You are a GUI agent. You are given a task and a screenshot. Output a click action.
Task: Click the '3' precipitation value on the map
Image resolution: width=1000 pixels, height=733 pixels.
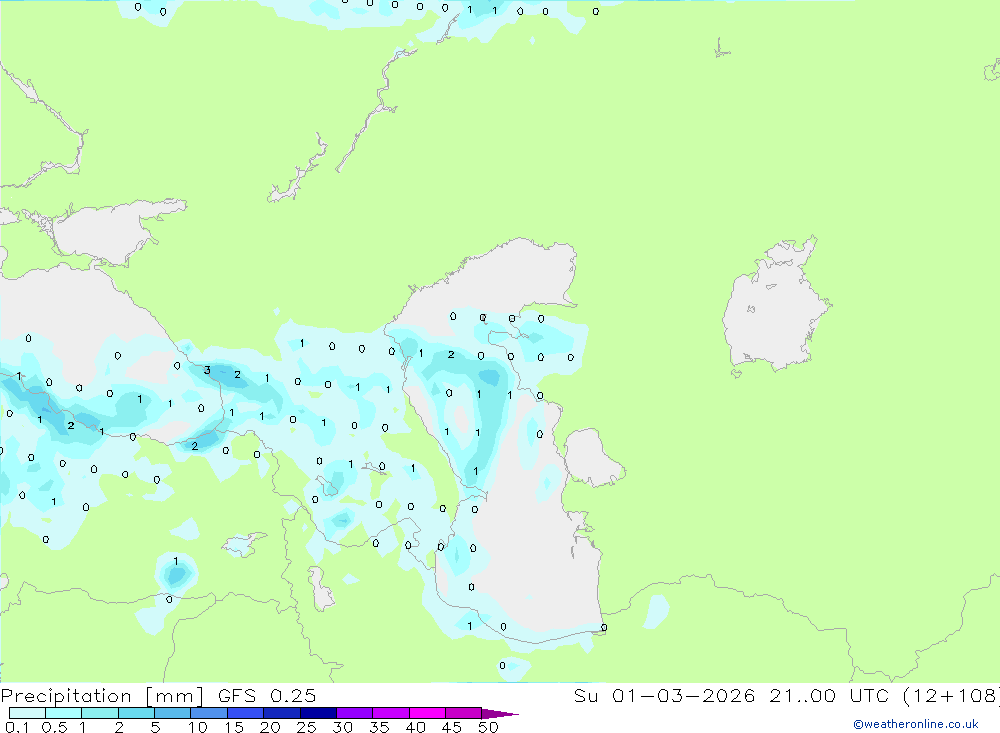(x=207, y=370)
